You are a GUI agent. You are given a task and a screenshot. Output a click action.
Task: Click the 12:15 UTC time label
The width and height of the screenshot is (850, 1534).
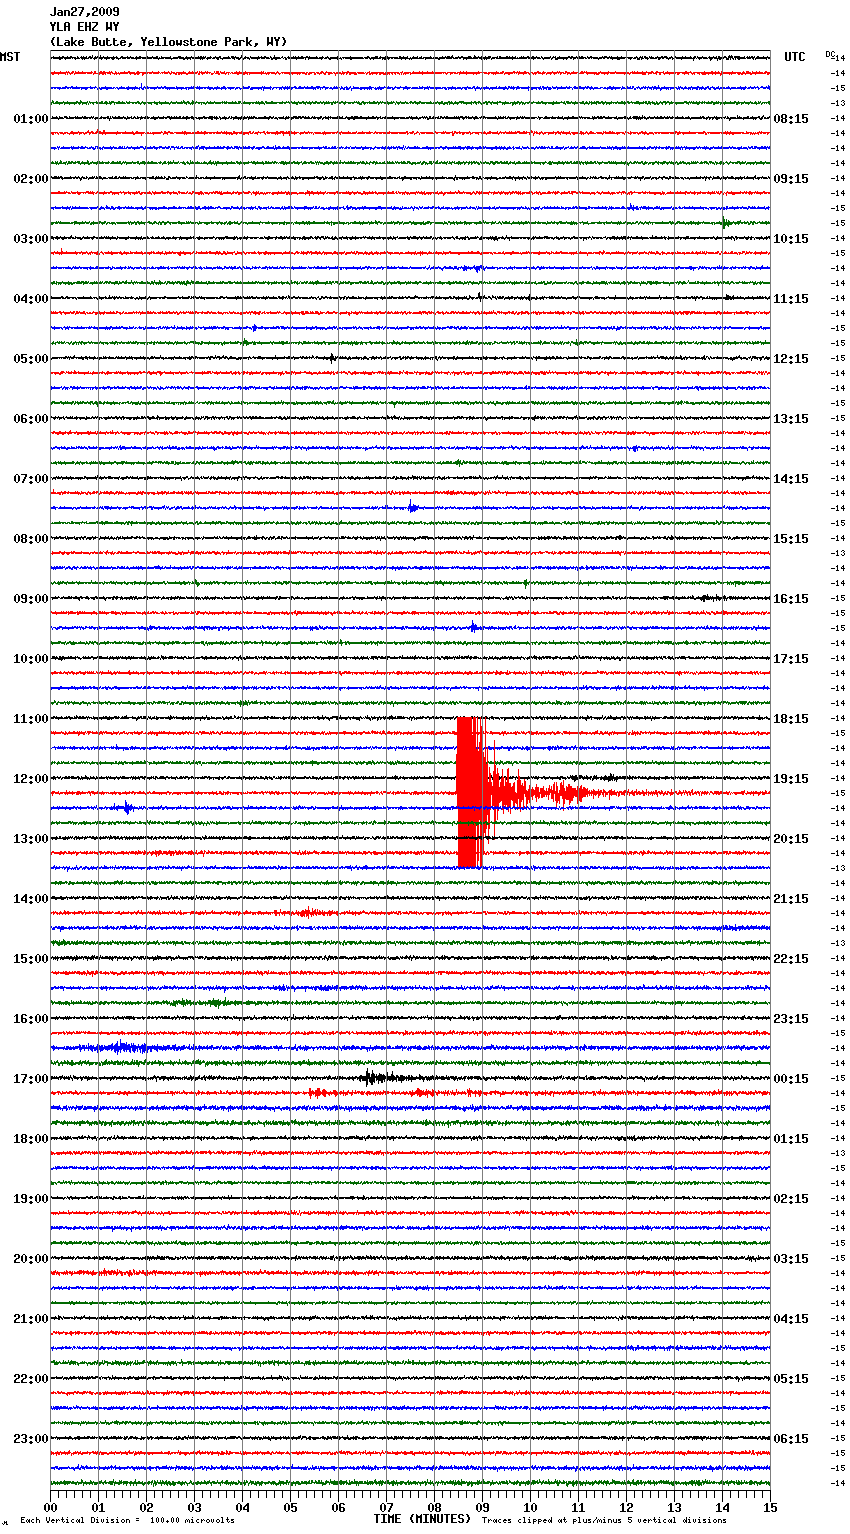[791, 359]
